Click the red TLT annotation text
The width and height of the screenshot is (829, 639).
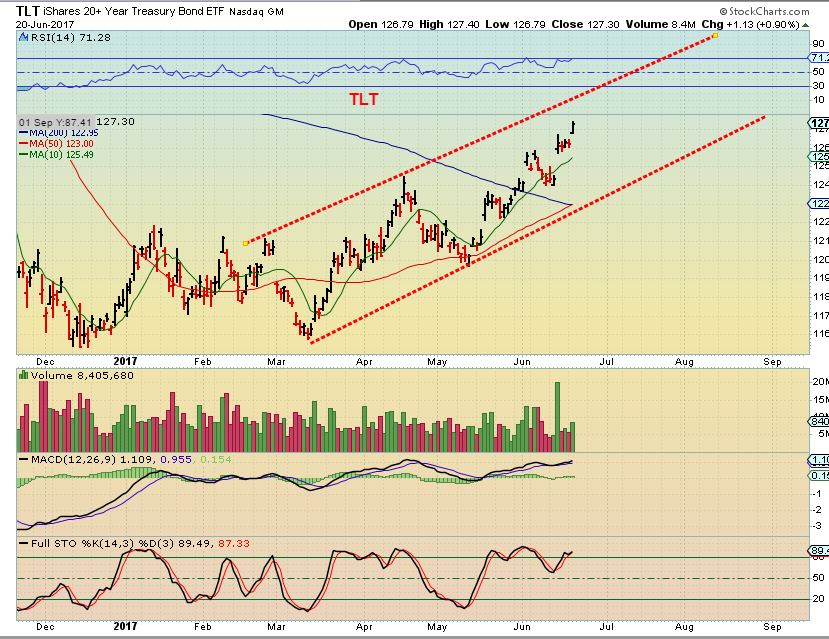tap(364, 99)
